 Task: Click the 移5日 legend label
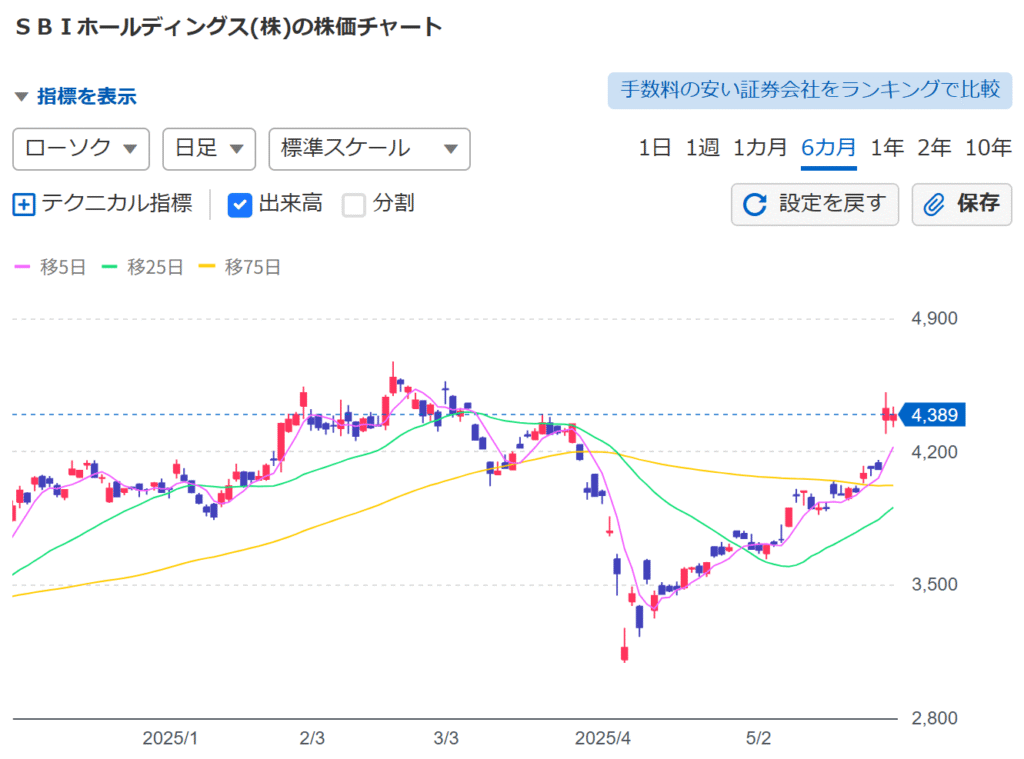click(63, 267)
